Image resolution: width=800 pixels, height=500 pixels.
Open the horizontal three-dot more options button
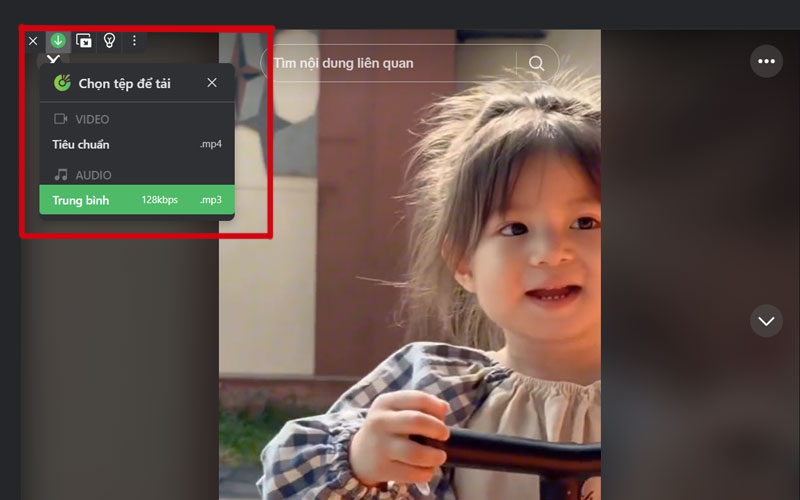coord(767,61)
